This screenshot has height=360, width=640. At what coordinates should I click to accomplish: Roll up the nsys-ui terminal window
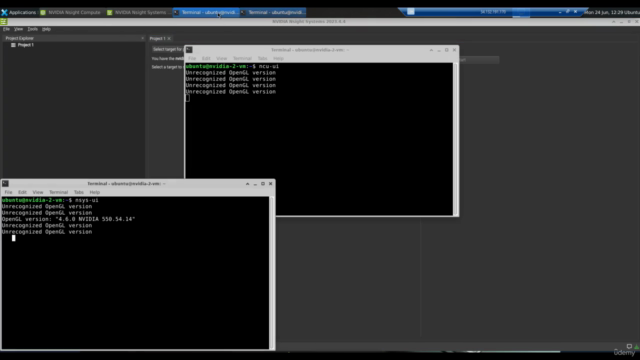247,184
